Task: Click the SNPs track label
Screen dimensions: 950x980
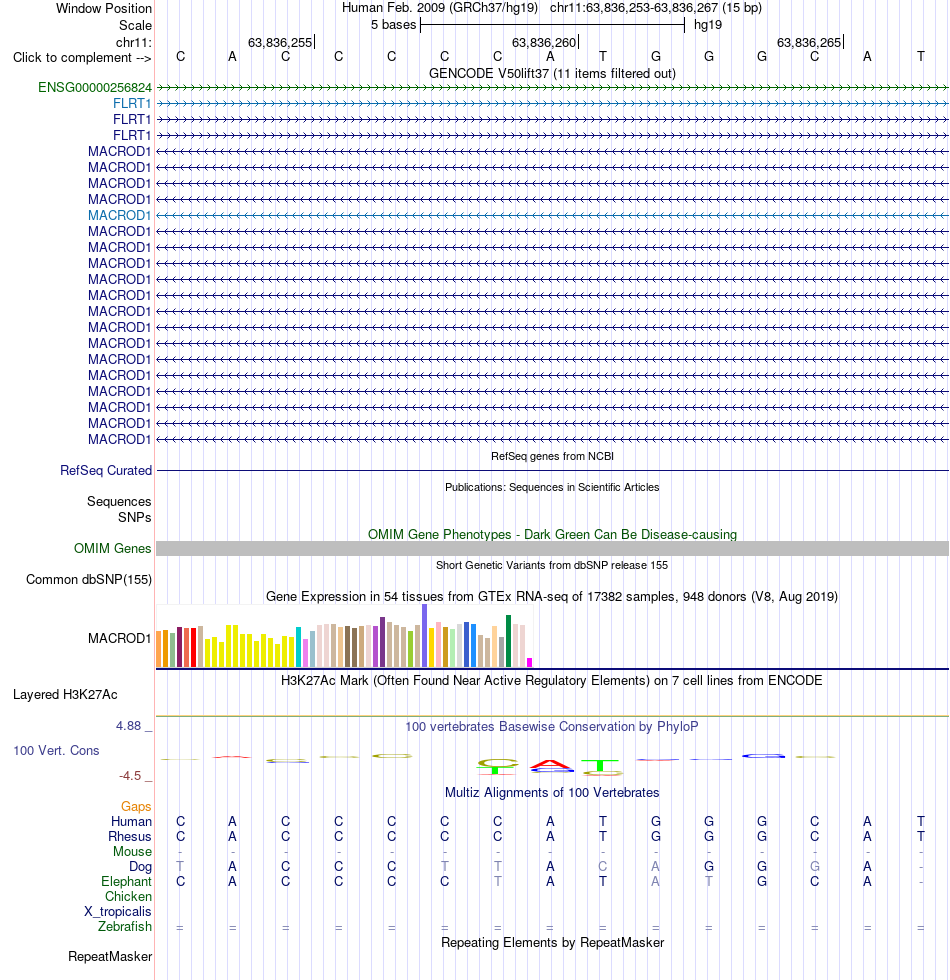Action: 134,517
